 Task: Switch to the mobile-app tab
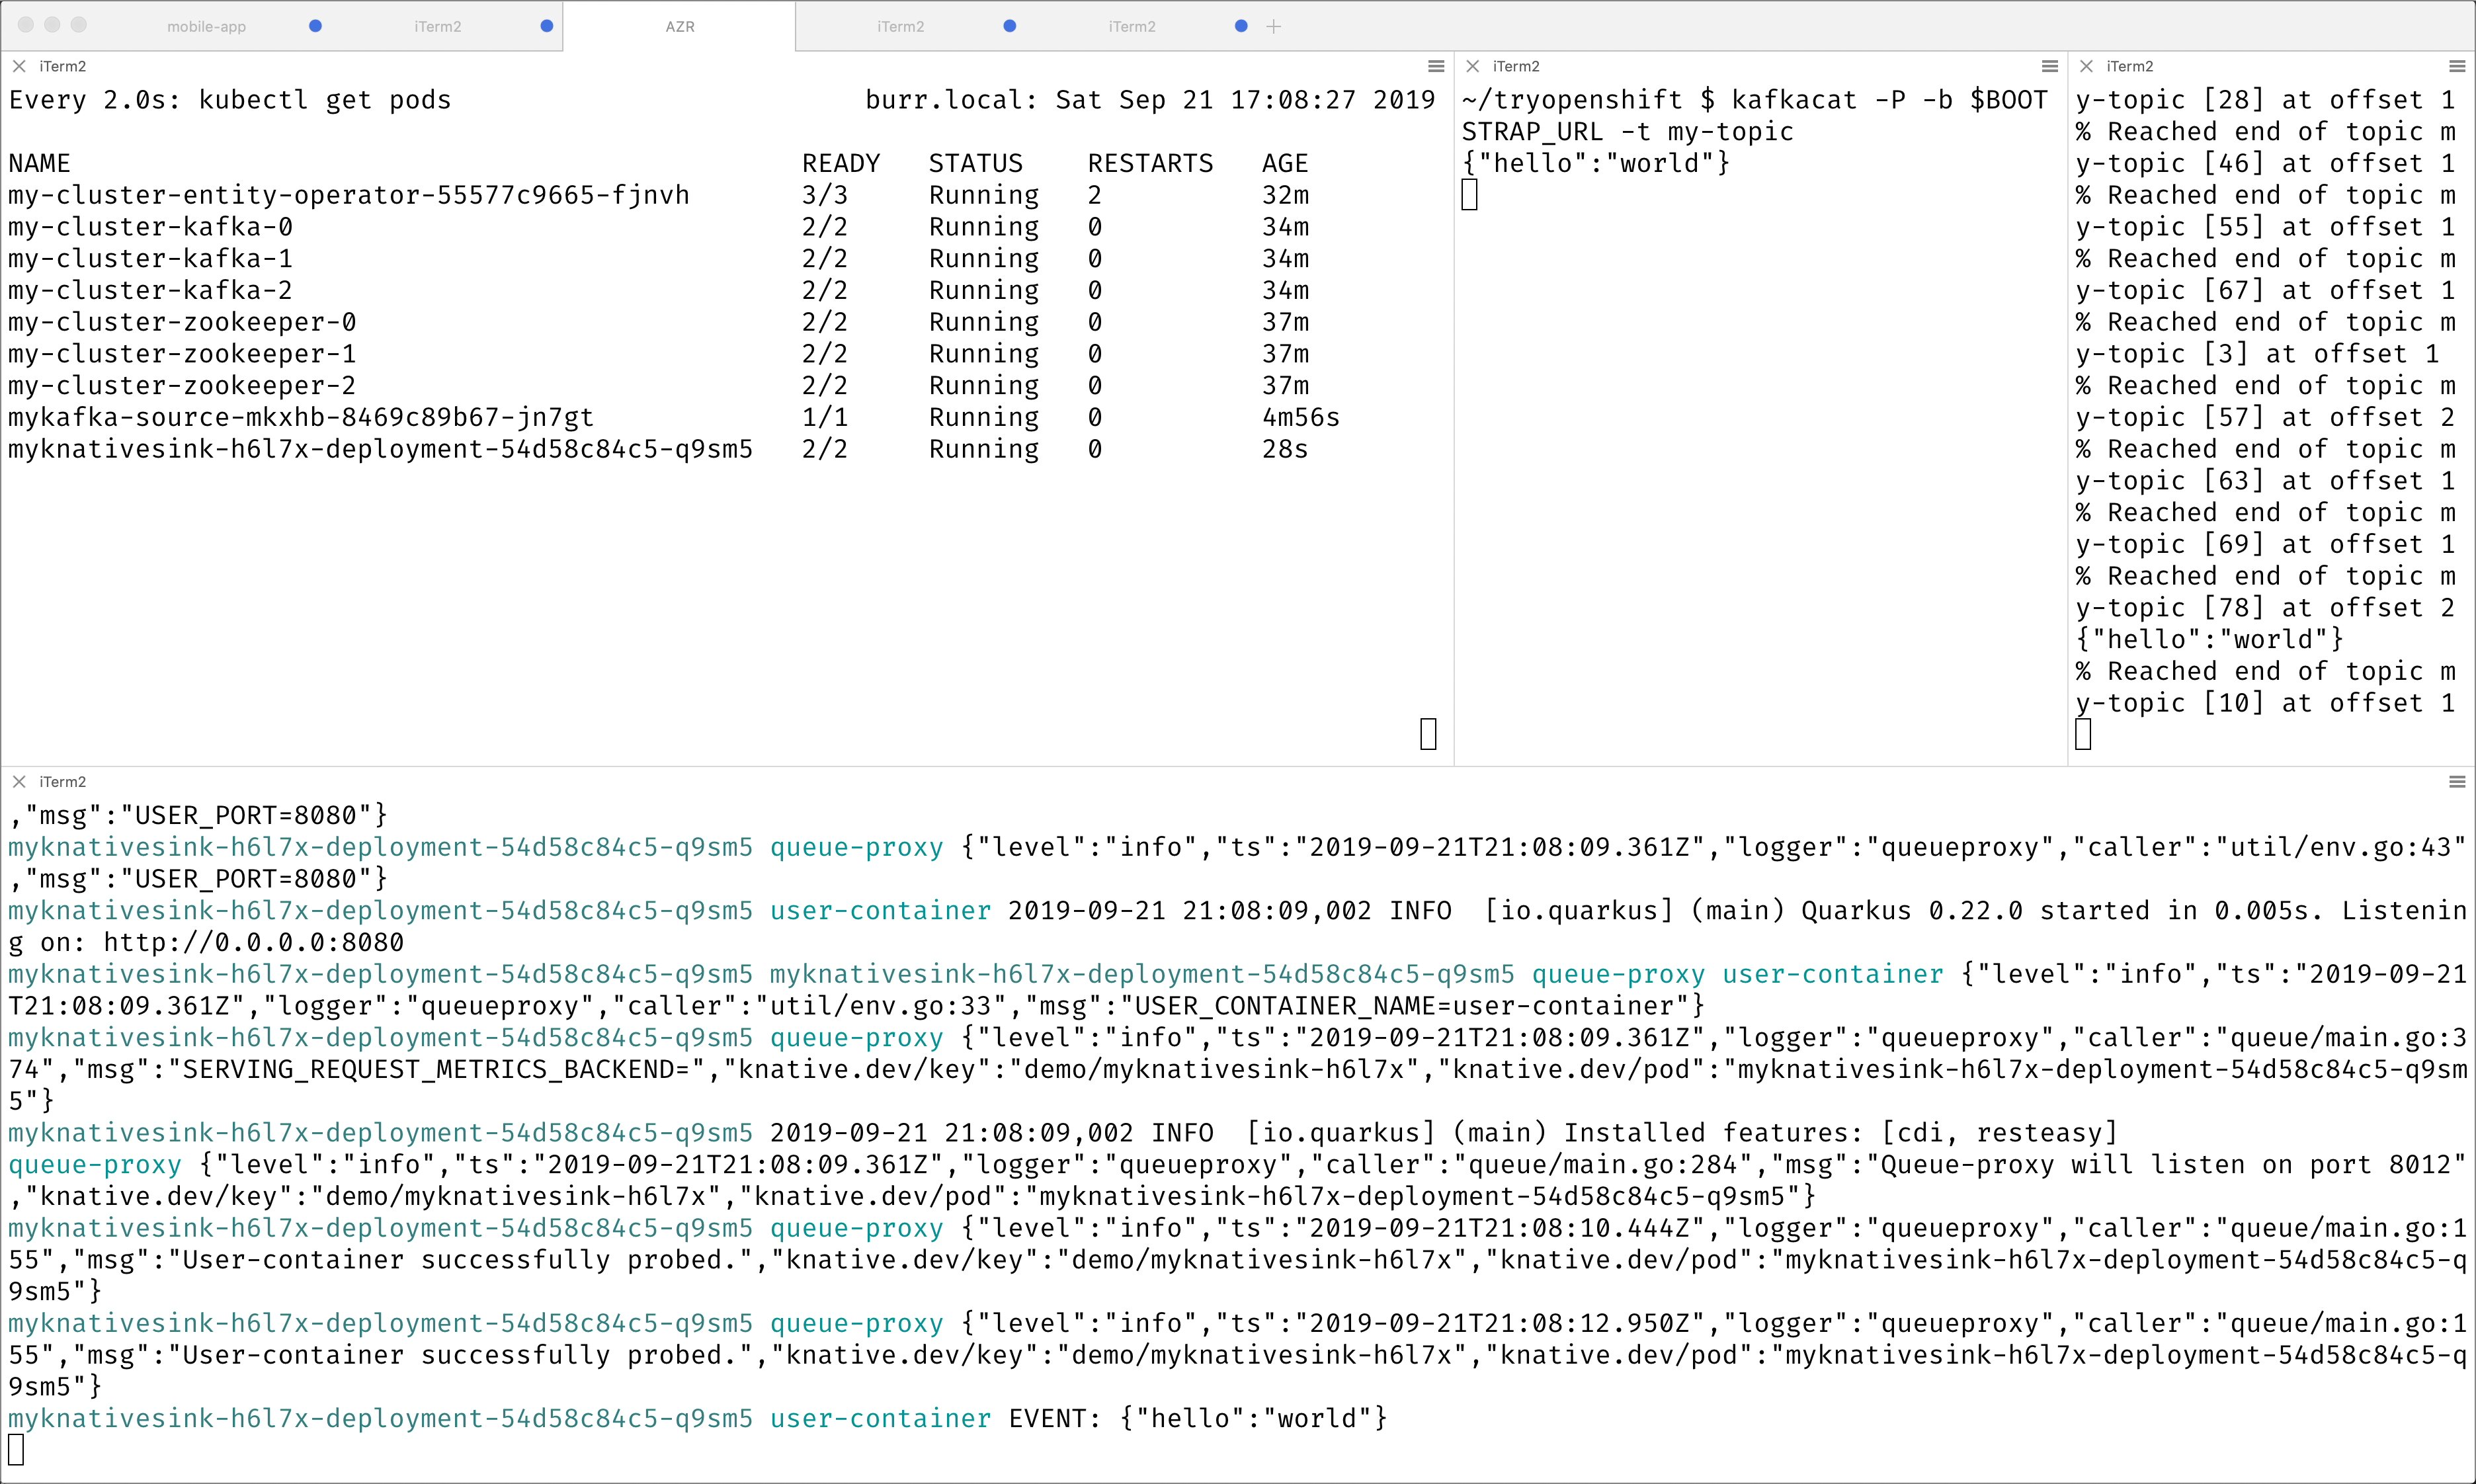(206, 26)
